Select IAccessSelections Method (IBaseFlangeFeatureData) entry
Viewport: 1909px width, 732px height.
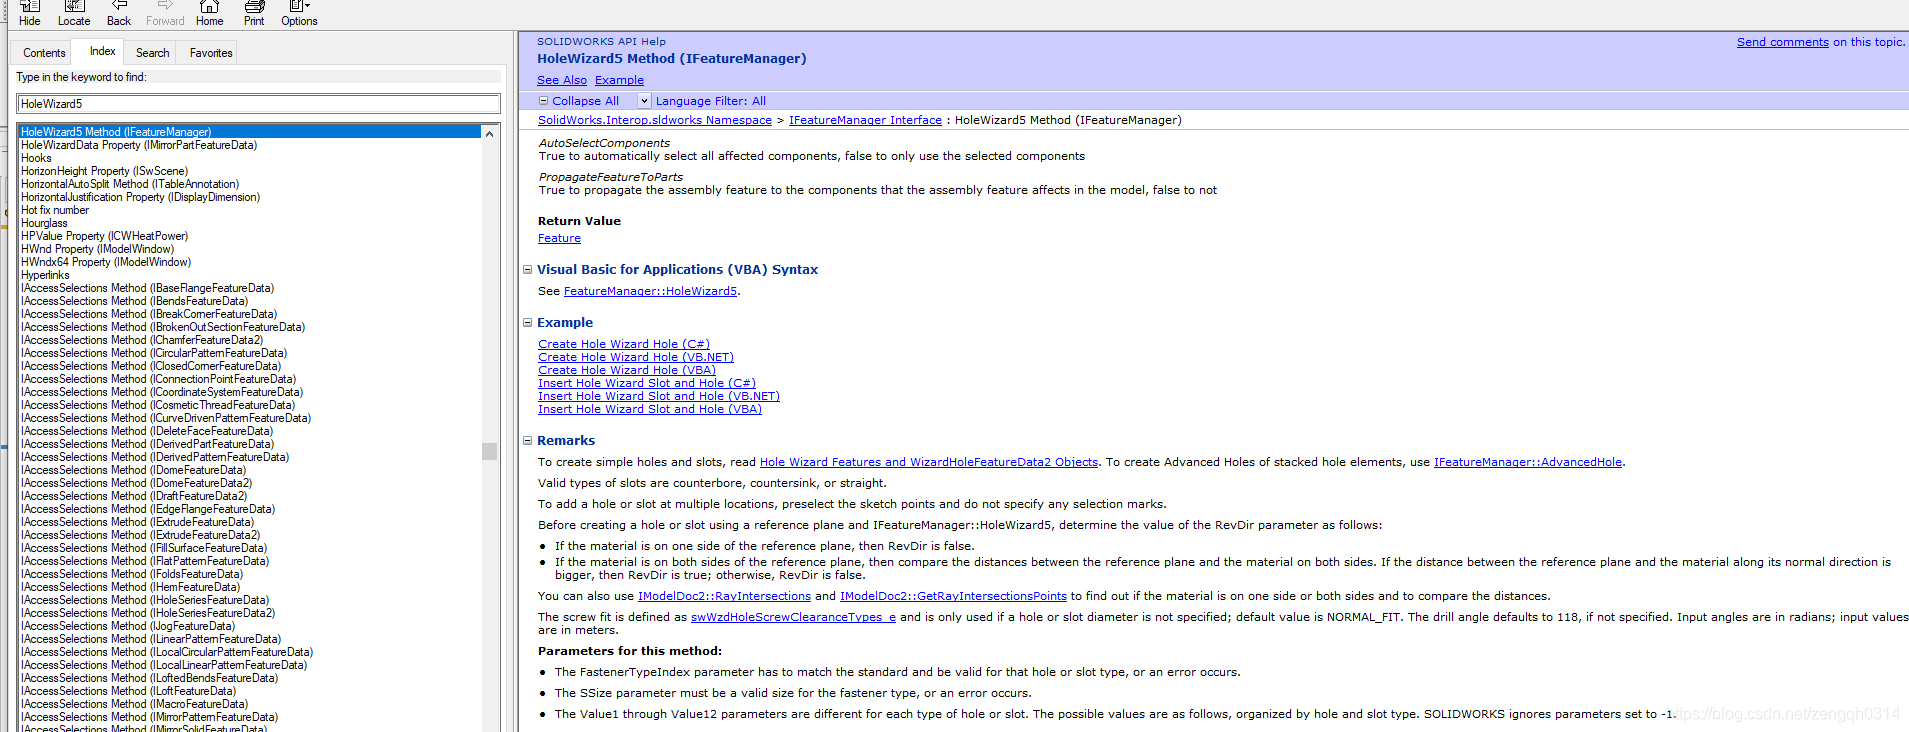click(147, 288)
